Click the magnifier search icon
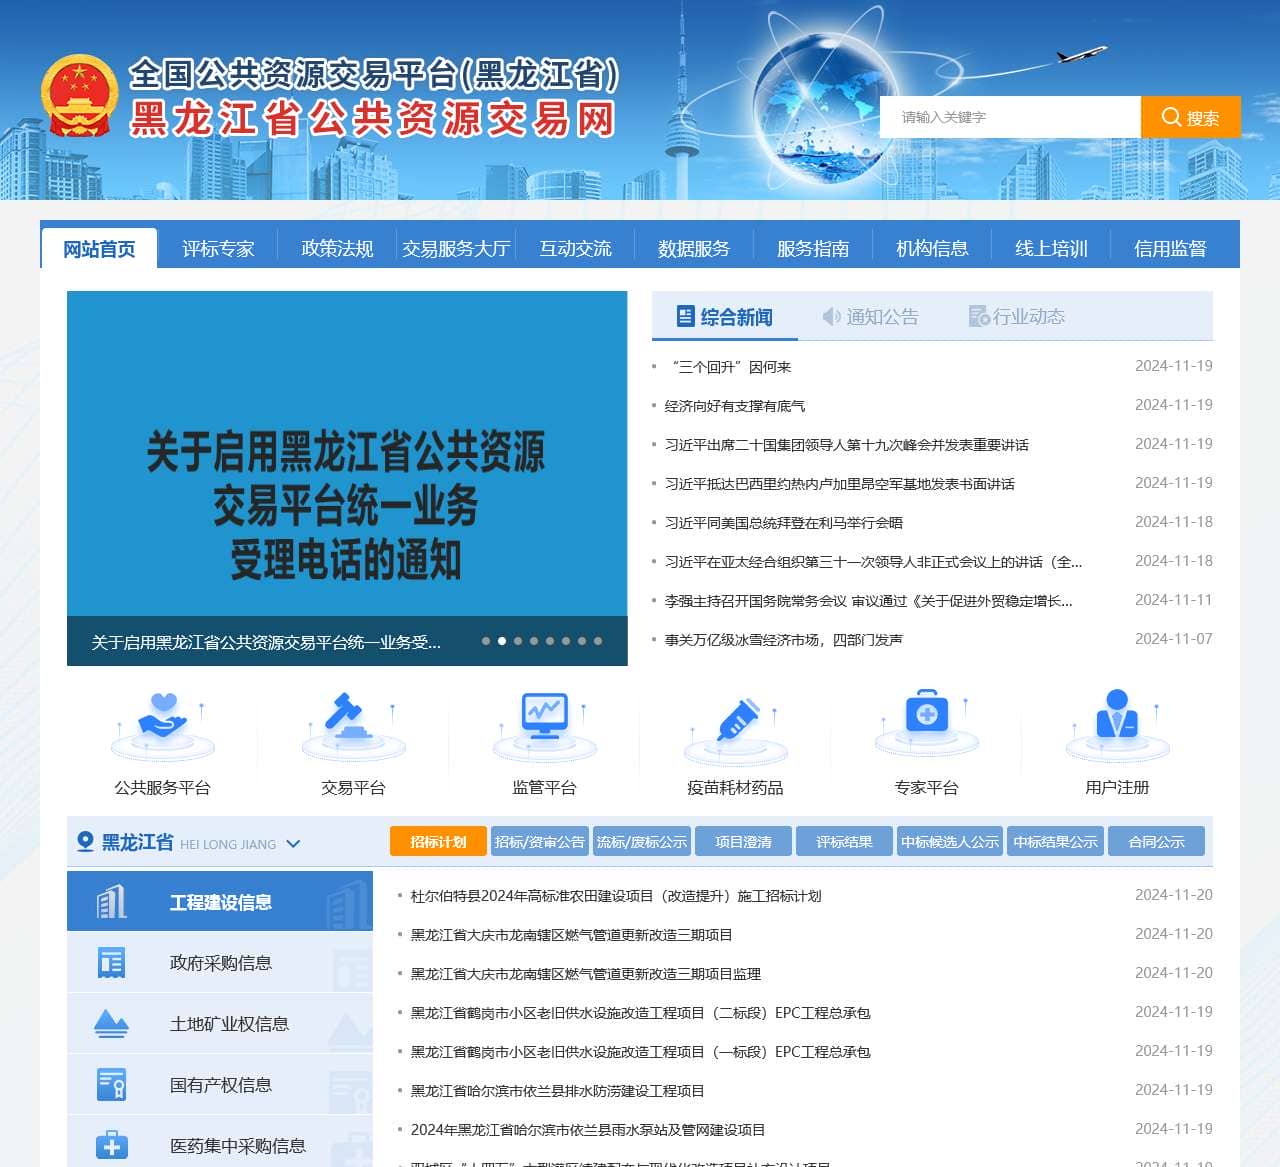Viewport: 1280px width, 1167px height. click(1171, 116)
